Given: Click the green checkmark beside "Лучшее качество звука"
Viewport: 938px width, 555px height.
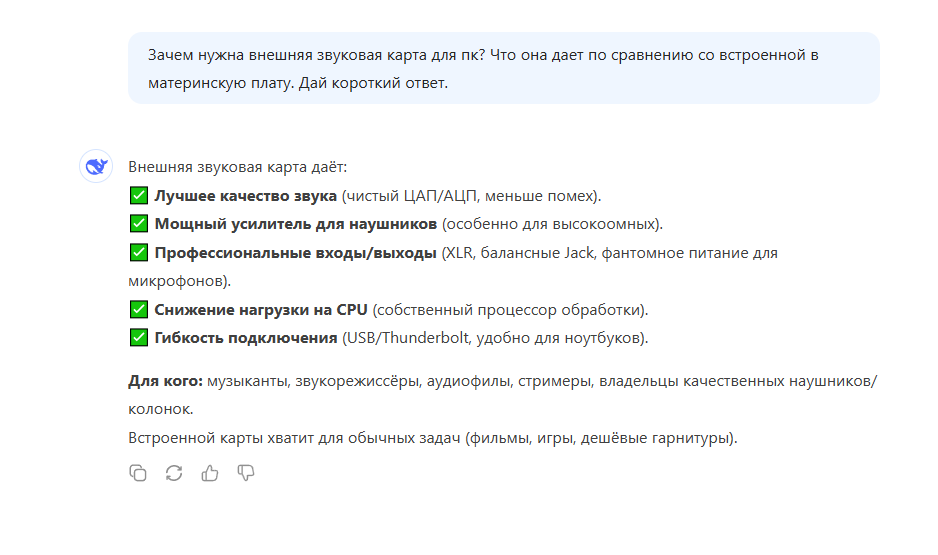Looking at the screenshot, I should (x=139, y=196).
